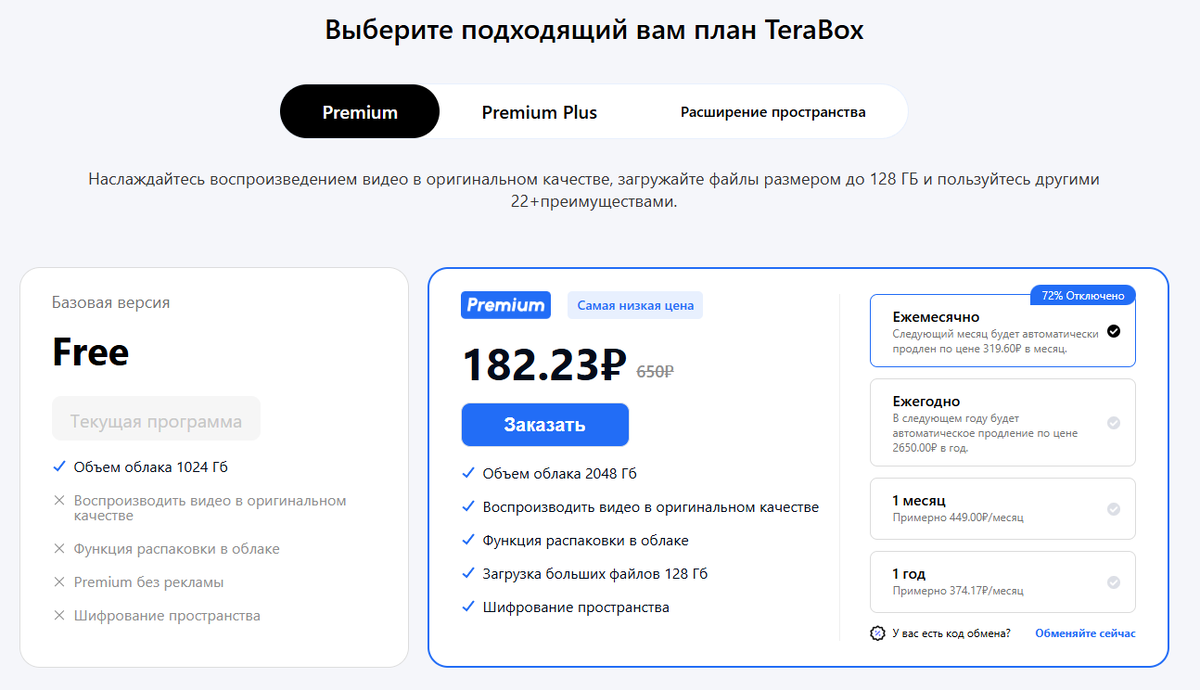Click the X next to "Premium без рекламы"

(57, 581)
